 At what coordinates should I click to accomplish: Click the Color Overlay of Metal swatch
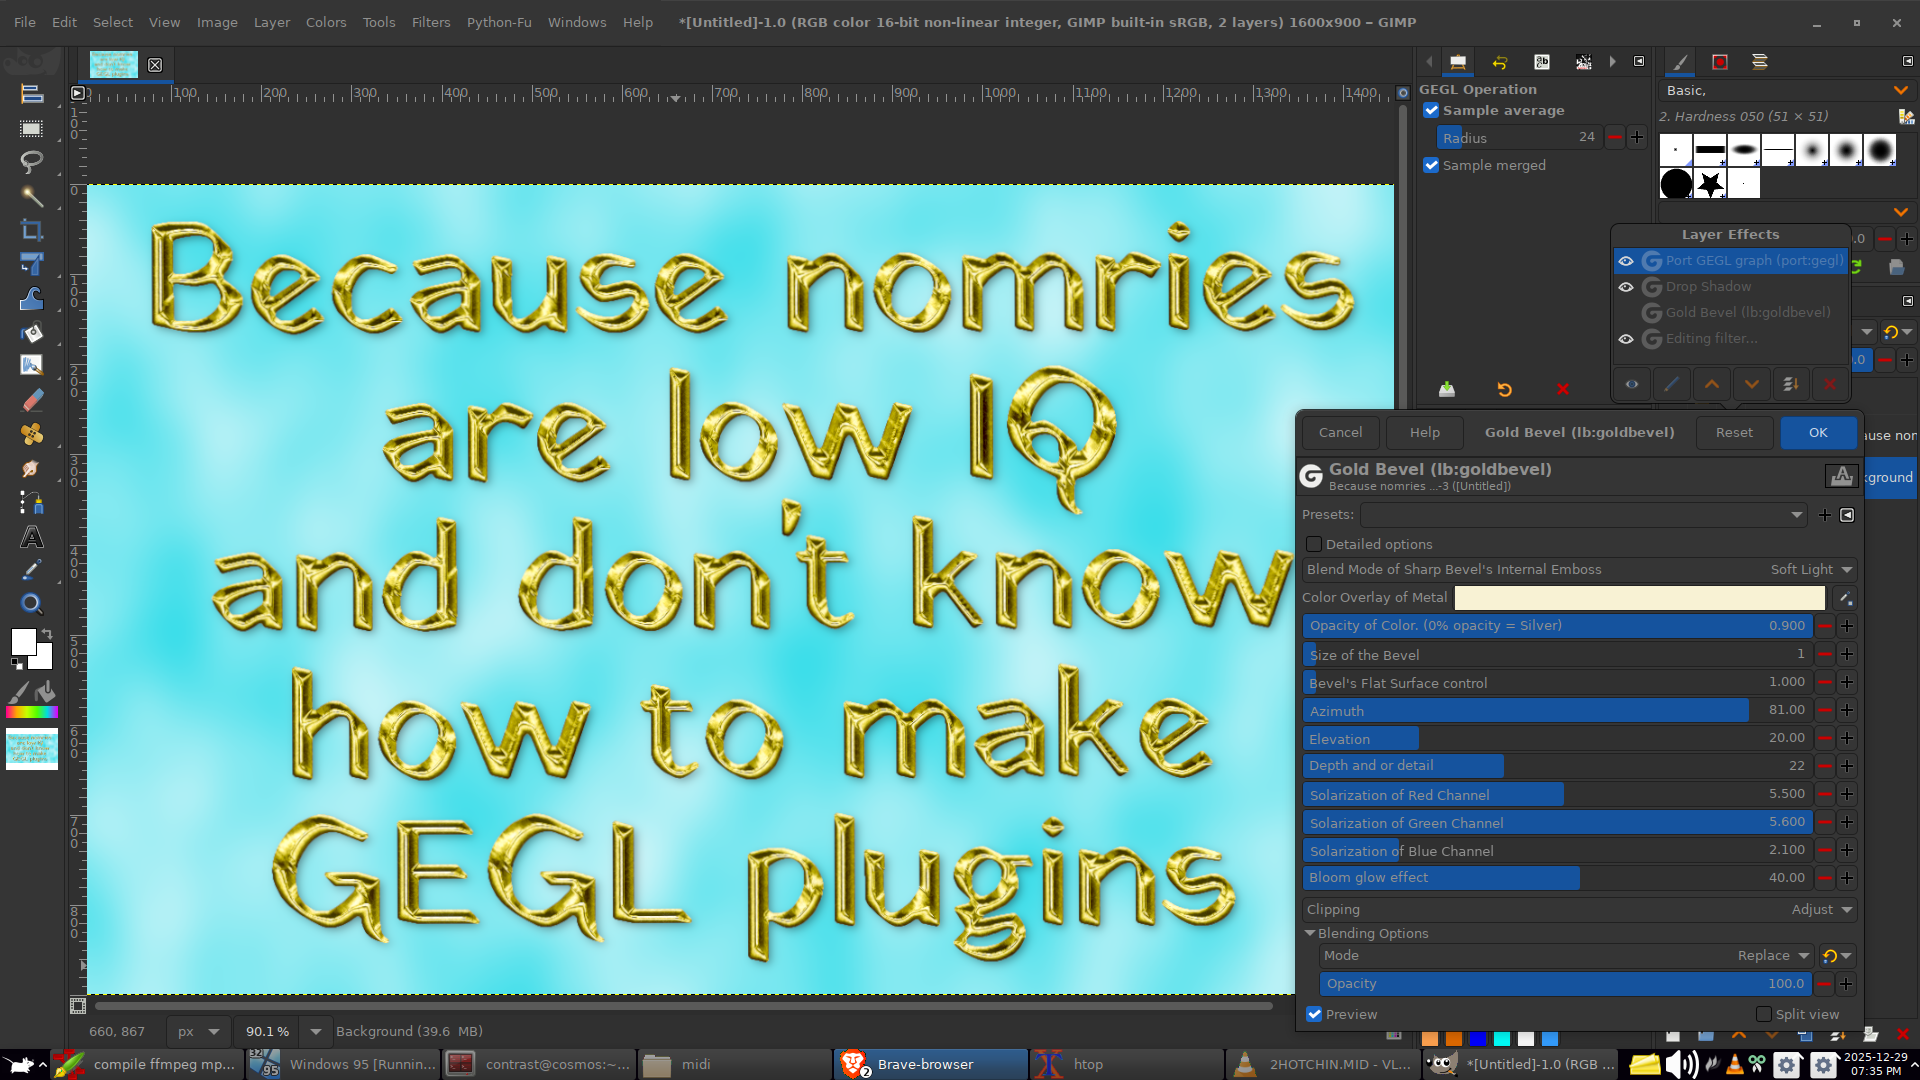pos(1639,598)
